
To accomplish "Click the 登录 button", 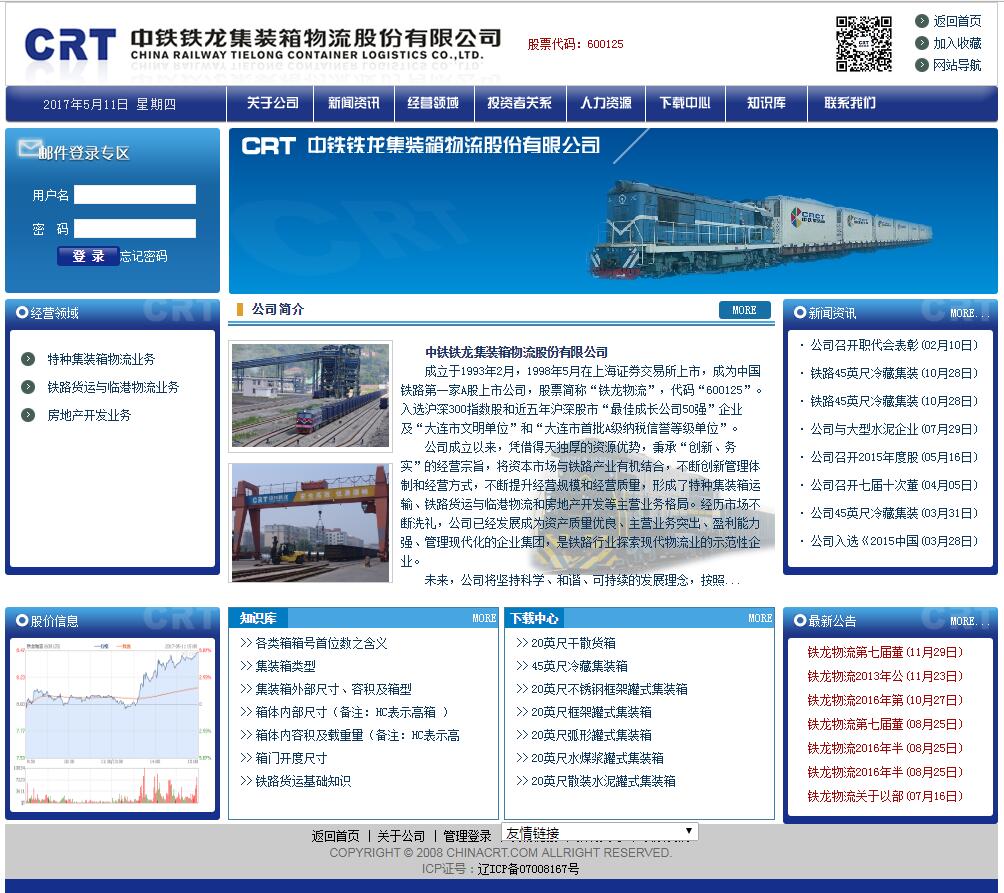I will point(88,256).
